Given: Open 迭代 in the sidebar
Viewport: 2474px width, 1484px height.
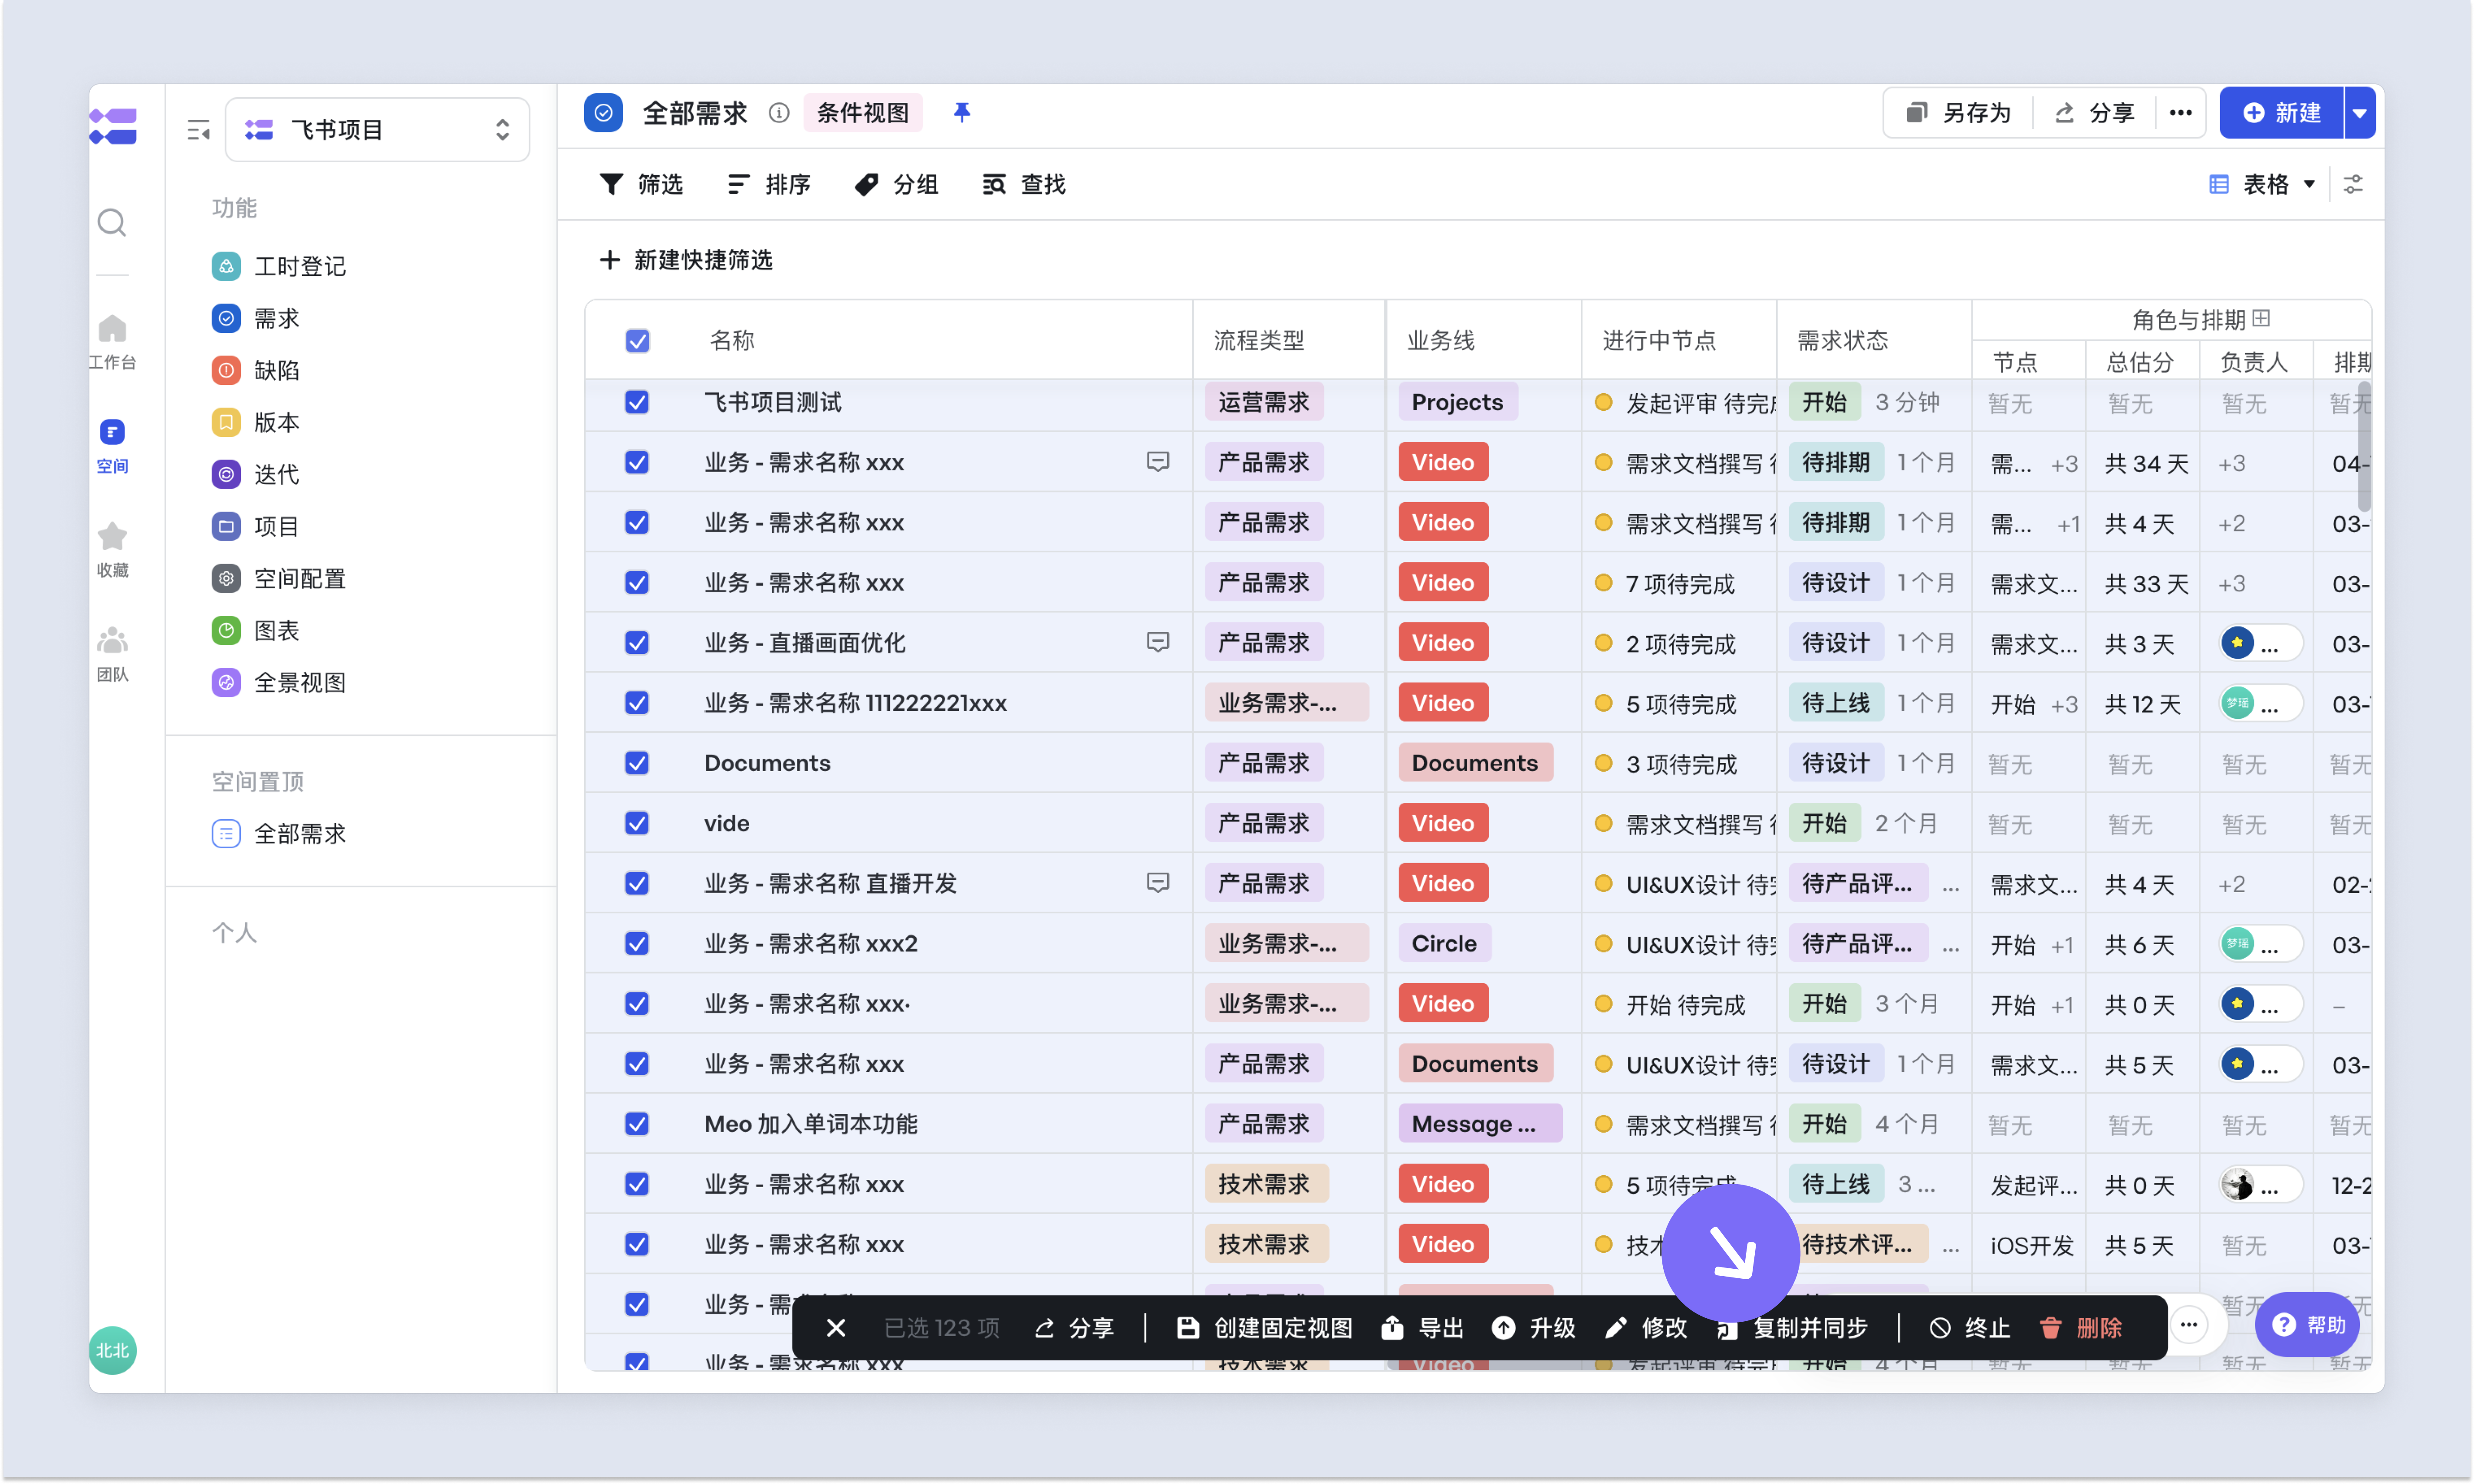Looking at the screenshot, I should tap(256, 474).
